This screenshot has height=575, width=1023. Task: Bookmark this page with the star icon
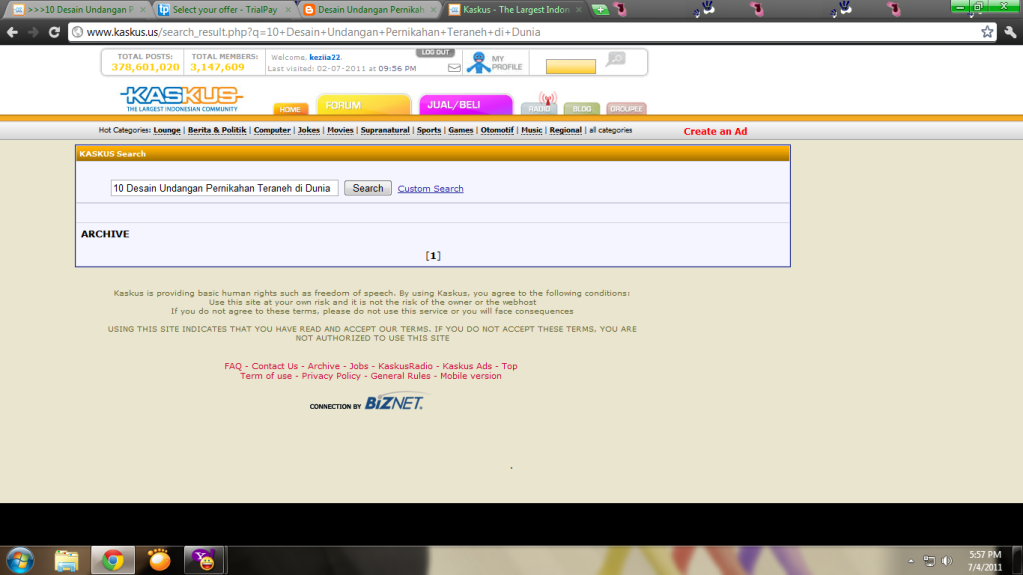click(987, 32)
